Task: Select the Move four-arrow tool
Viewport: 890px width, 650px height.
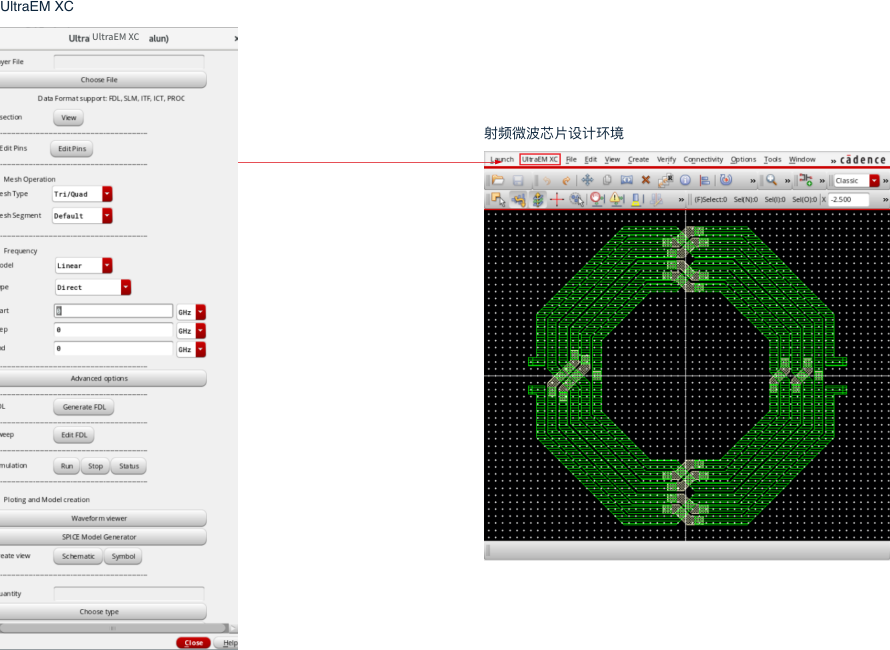Action: [587, 181]
